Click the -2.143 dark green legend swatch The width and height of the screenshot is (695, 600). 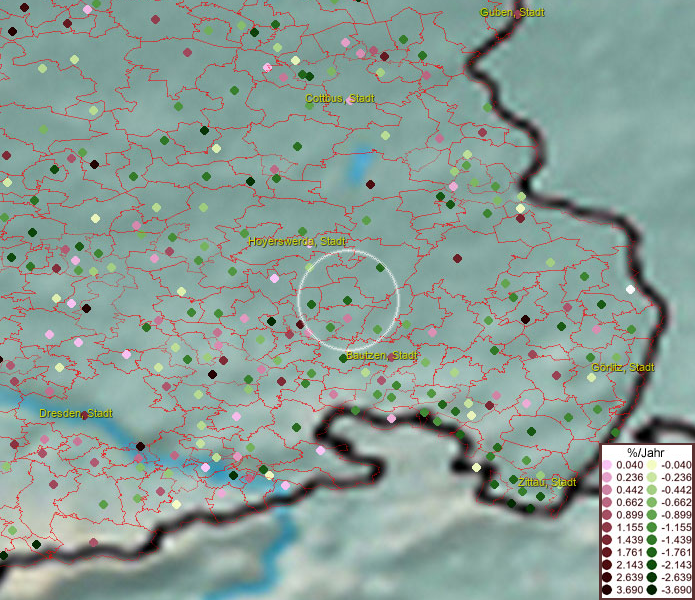(652, 565)
